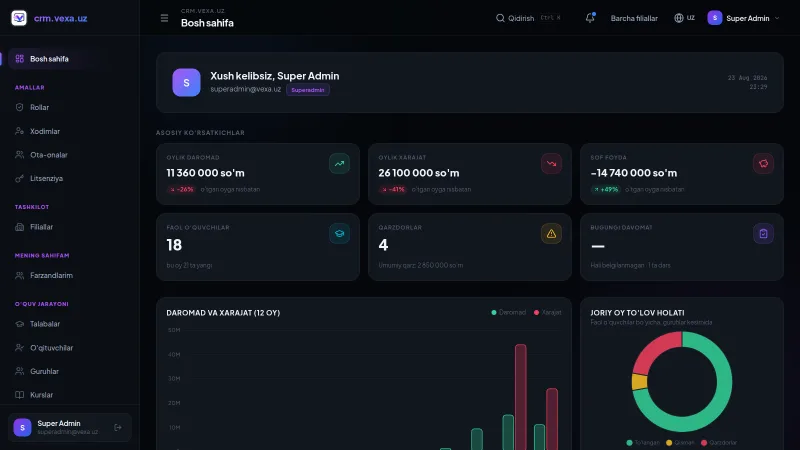Click the -14 740 000 so'm value
This screenshot has height=450, width=800.
pyautogui.click(x=634, y=173)
